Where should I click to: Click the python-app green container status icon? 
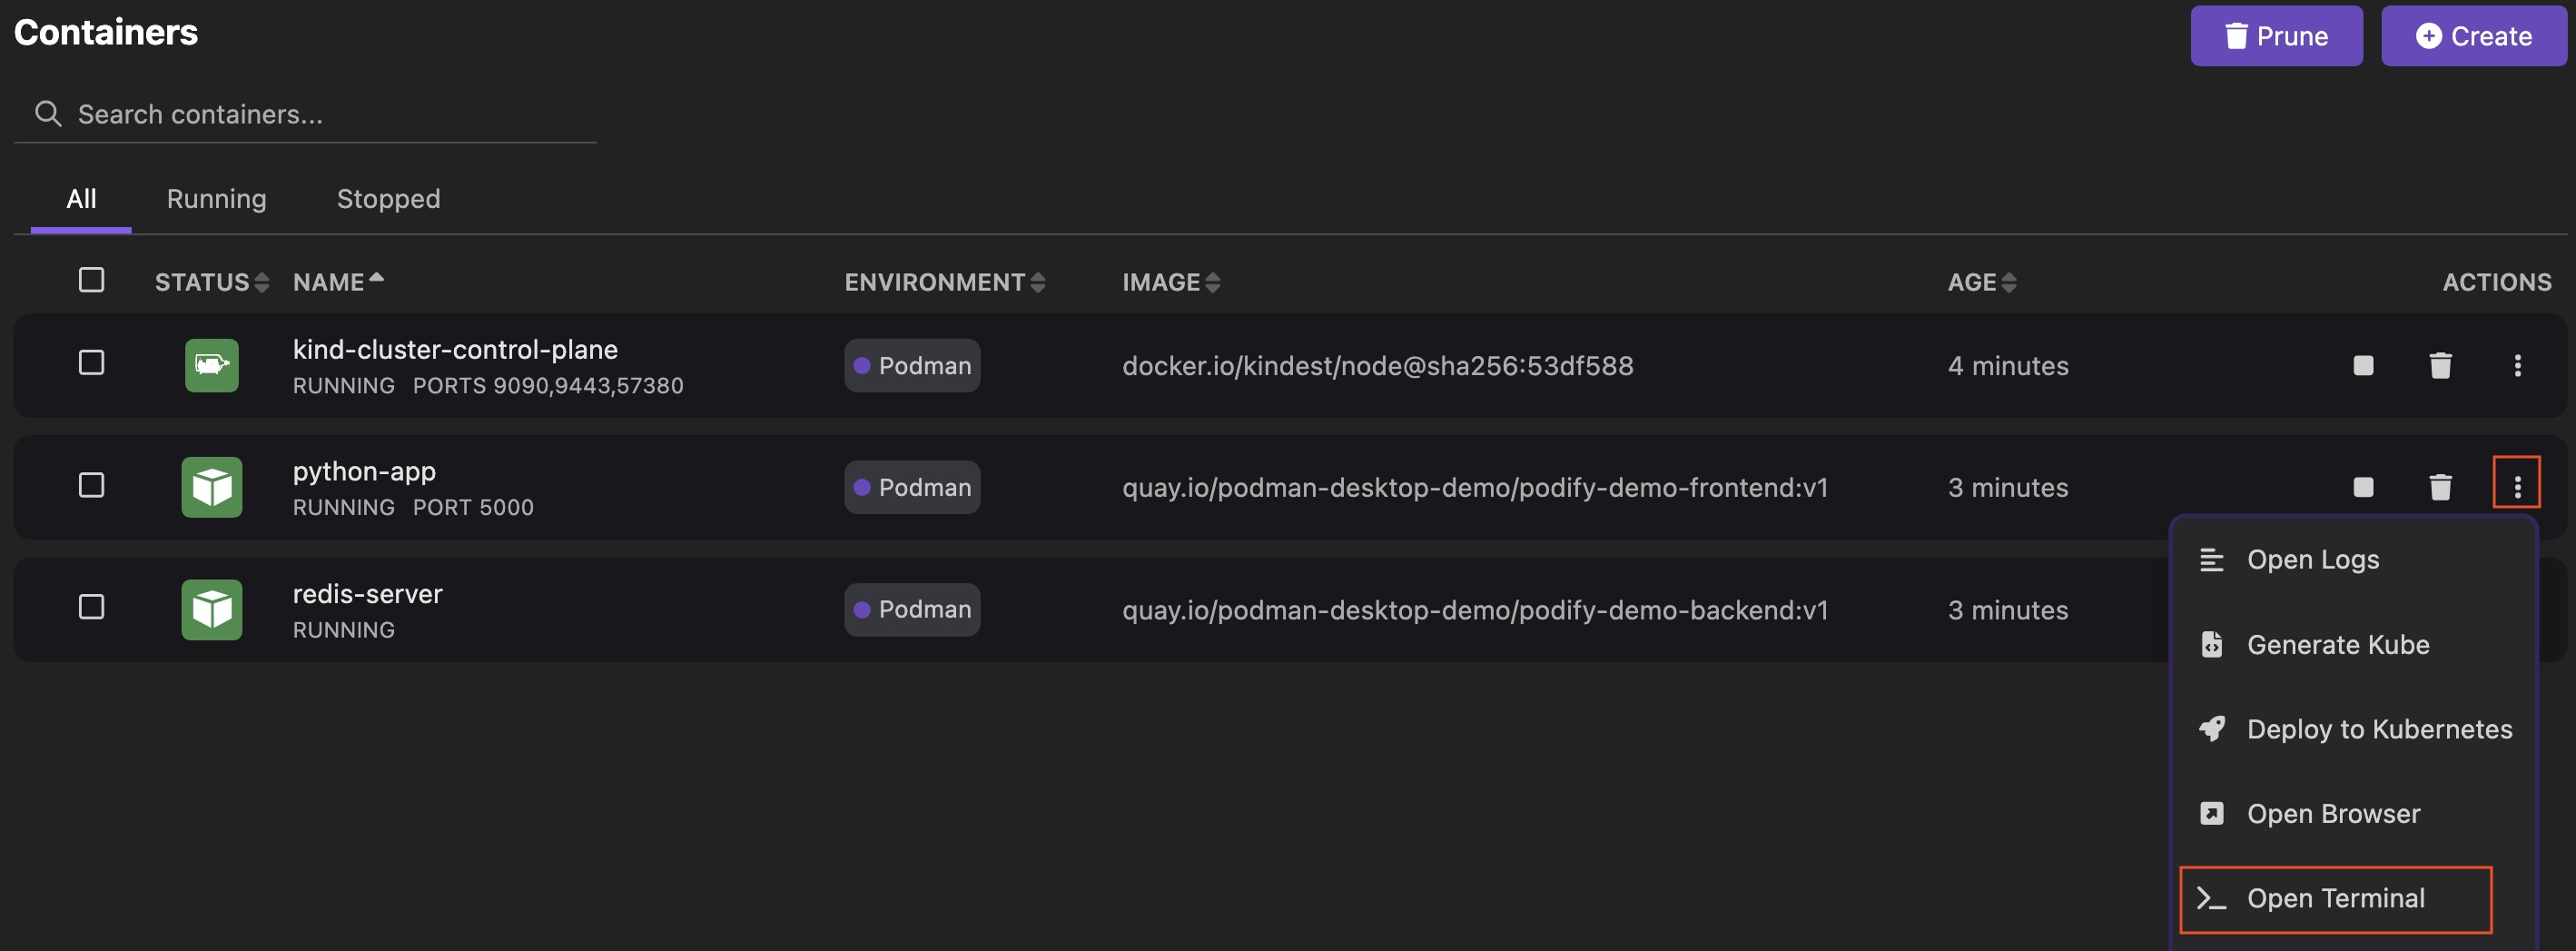[x=211, y=487]
